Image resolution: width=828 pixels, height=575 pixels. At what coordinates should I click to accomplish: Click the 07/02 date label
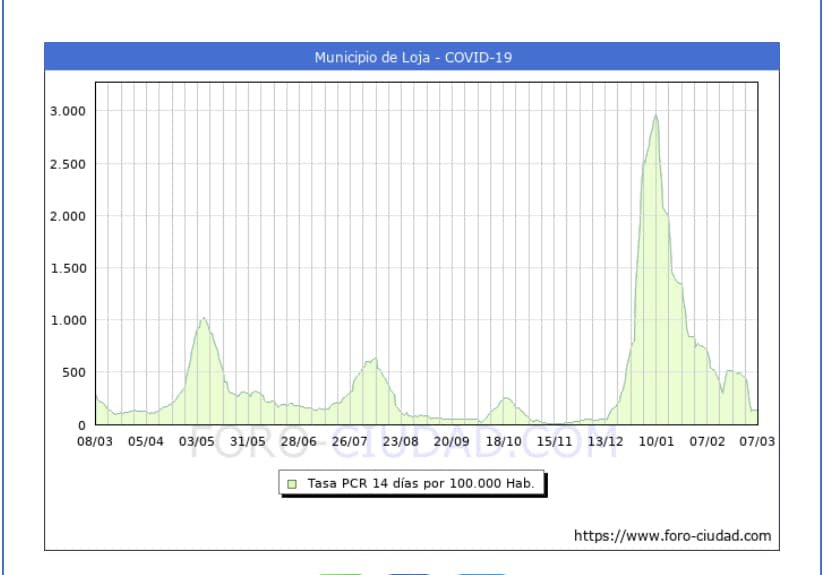707,441
